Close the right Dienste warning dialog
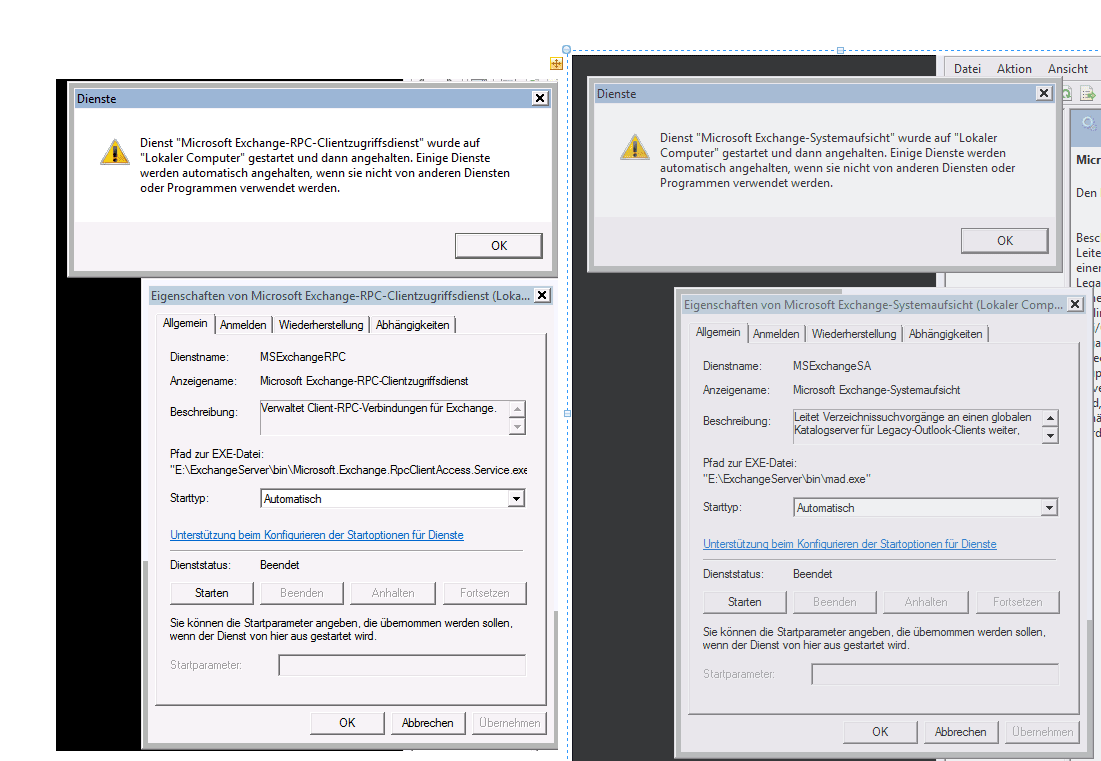This screenshot has height=761, width=1101. (x=1044, y=93)
